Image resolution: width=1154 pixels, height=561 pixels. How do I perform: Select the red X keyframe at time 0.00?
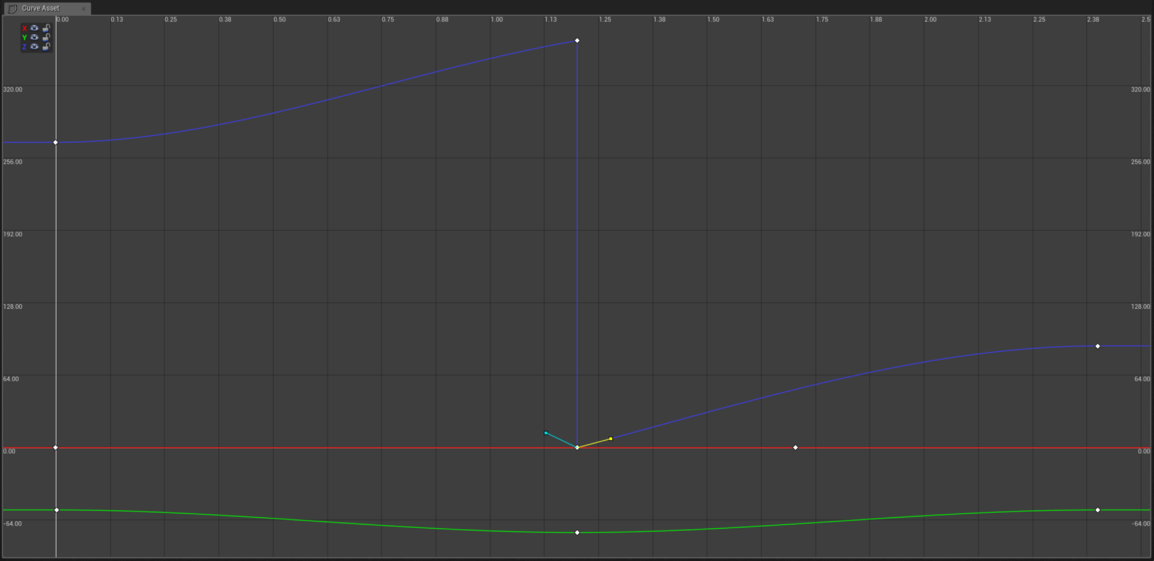55,448
